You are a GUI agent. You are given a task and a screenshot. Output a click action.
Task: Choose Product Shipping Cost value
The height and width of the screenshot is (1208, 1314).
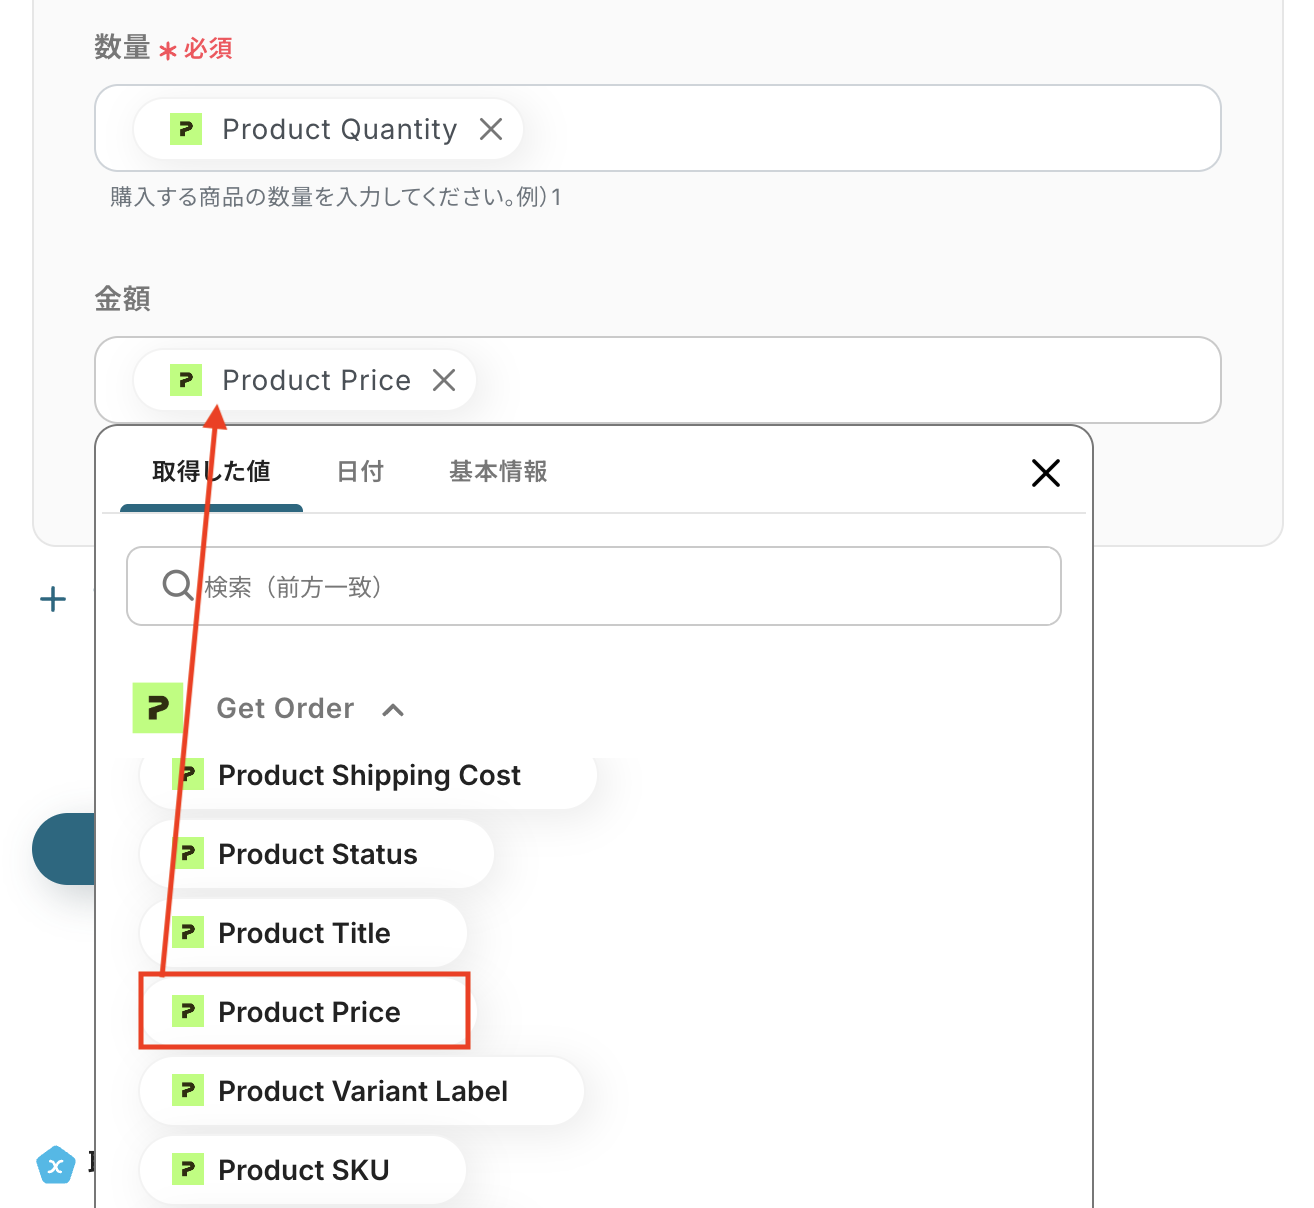(x=368, y=776)
